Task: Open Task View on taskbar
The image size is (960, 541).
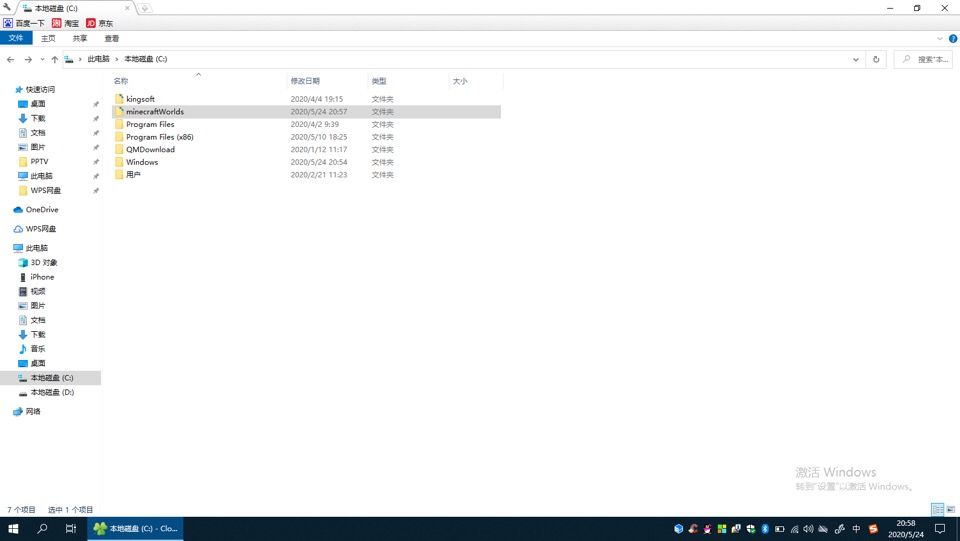Action: [x=71, y=529]
